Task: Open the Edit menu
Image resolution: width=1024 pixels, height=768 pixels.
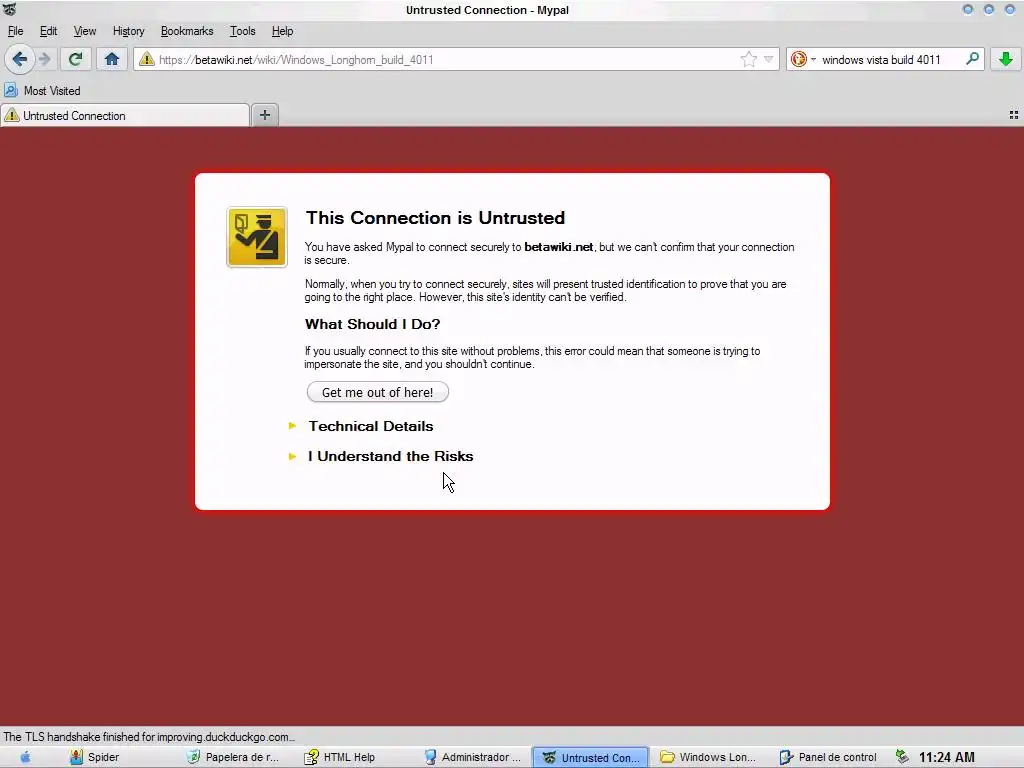Action: click(x=48, y=31)
